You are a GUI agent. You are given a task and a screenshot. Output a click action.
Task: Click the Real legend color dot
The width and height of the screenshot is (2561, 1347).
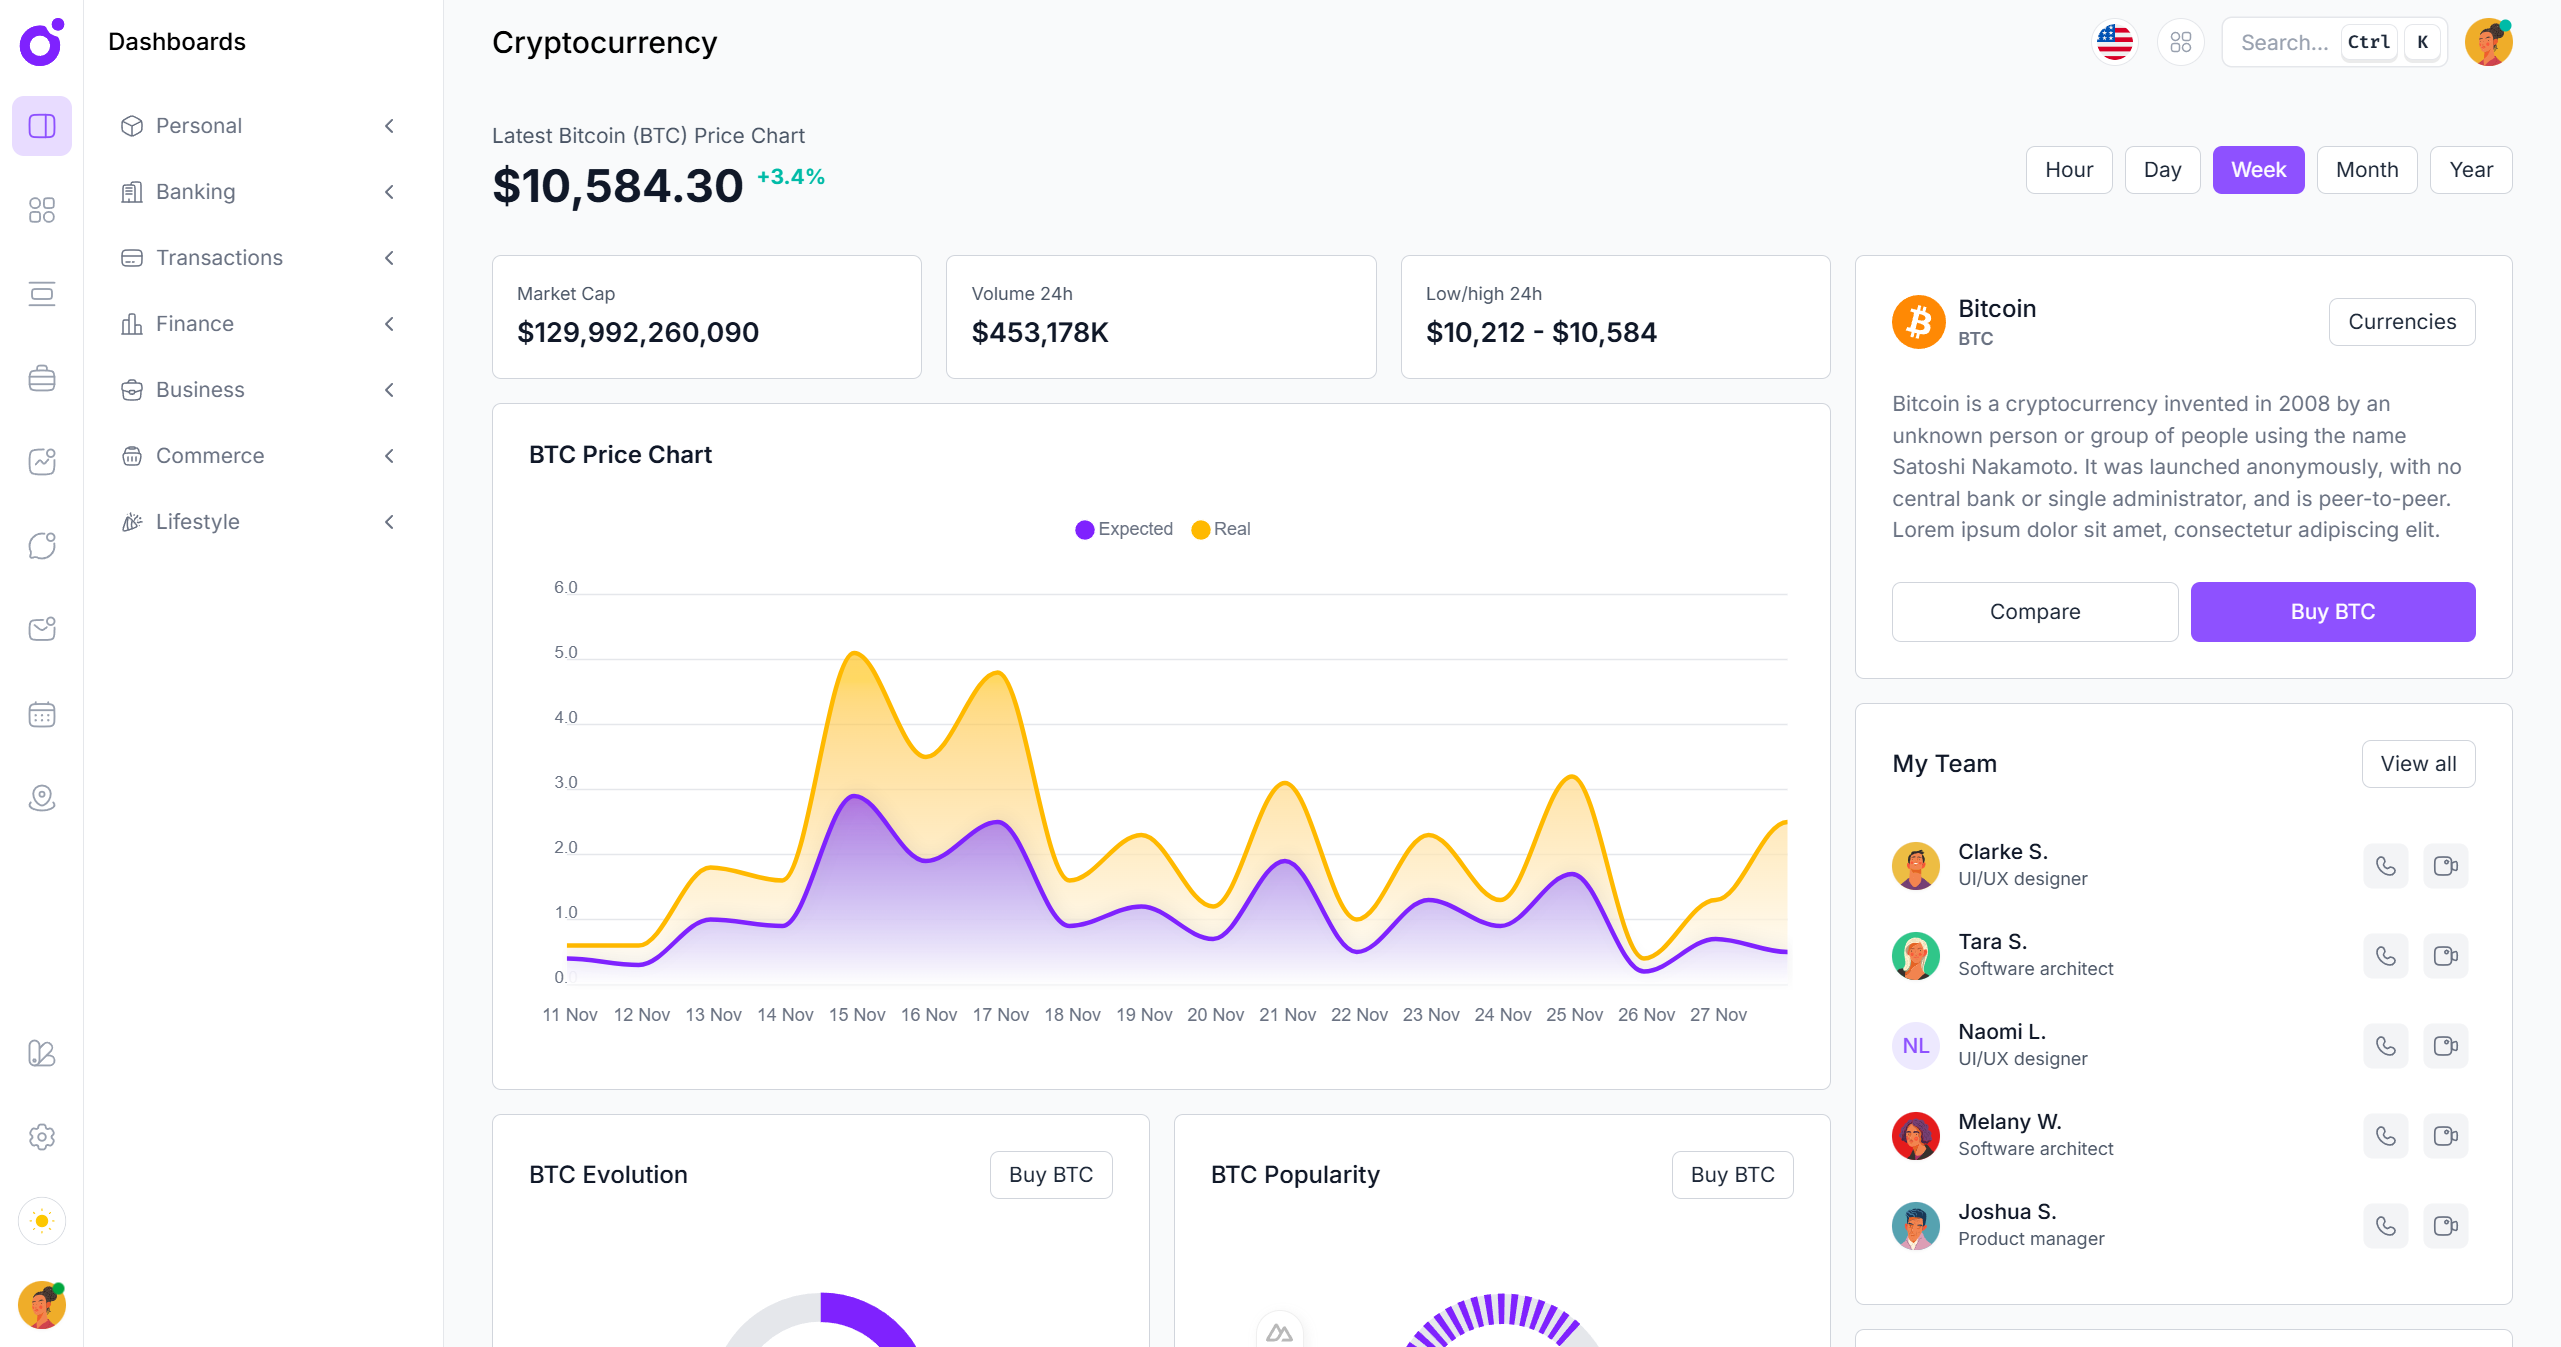coord(1201,529)
